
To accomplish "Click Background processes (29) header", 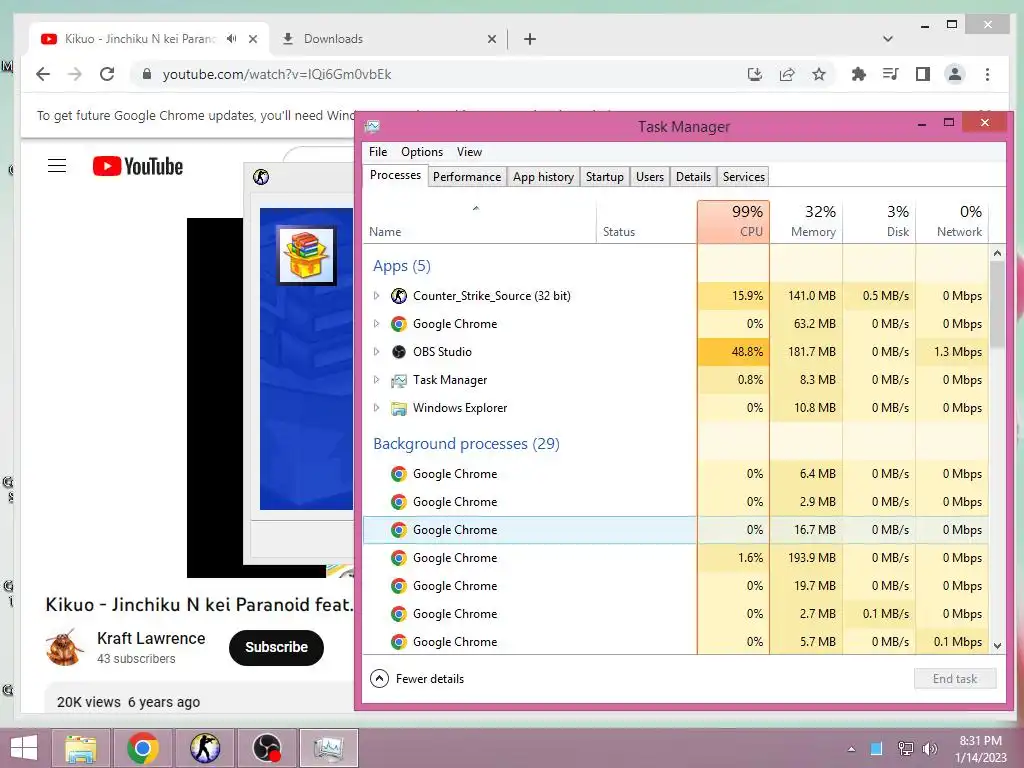I will click(x=466, y=444).
